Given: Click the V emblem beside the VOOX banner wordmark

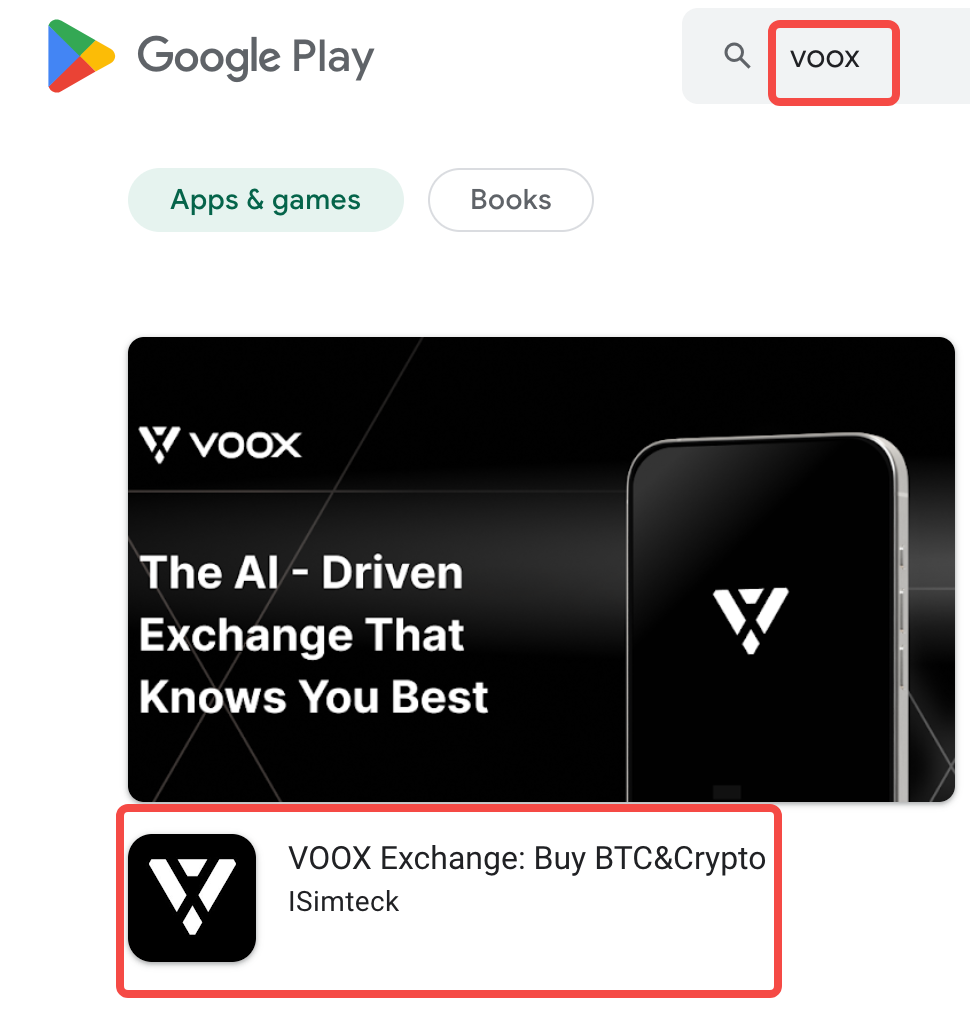Looking at the screenshot, I should tap(159, 445).
